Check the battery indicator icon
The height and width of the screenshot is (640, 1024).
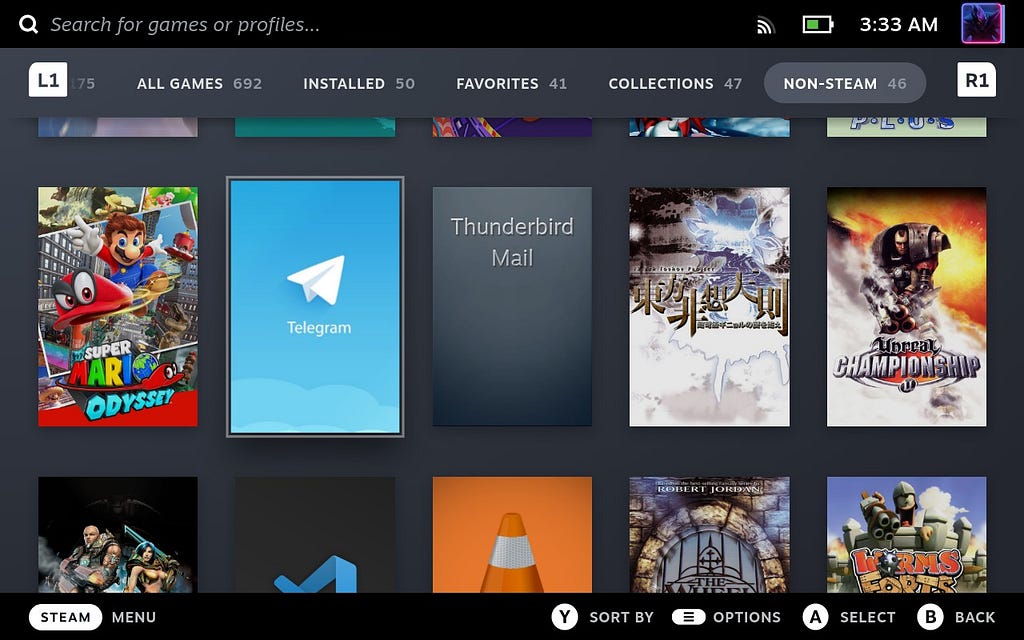tap(818, 25)
